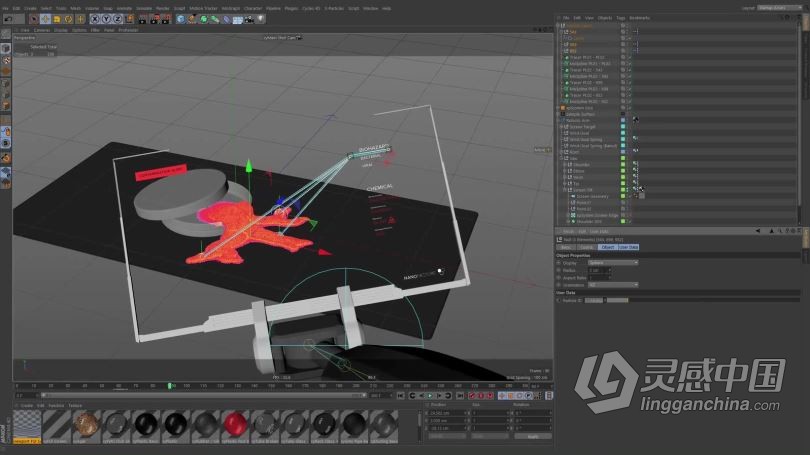This screenshot has width=810, height=455.
Task: Activate the Rotate tool
Action: 68,19
